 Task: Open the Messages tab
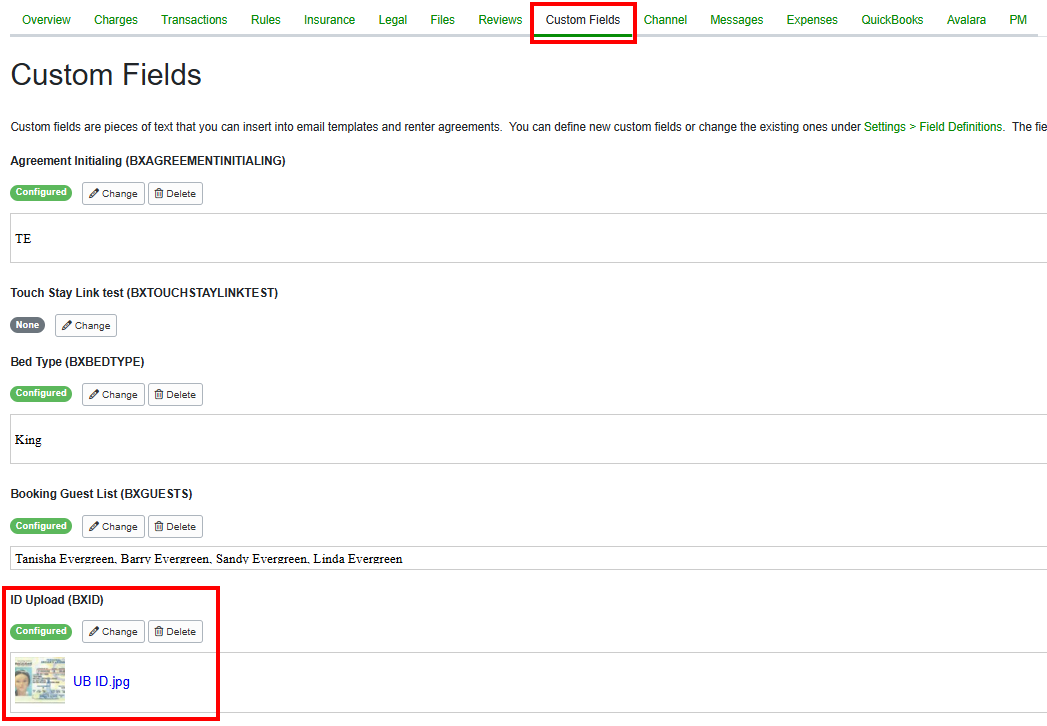737,19
